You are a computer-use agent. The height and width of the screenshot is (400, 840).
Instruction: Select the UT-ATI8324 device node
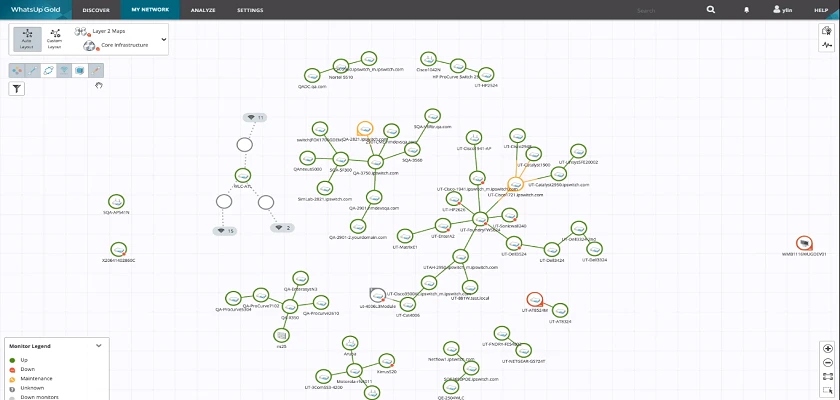560,311
